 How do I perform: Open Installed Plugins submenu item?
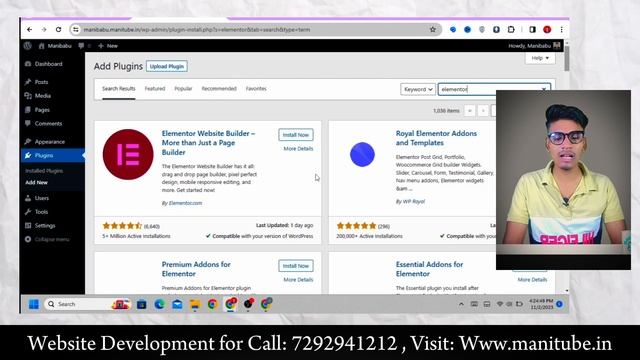coord(44,171)
